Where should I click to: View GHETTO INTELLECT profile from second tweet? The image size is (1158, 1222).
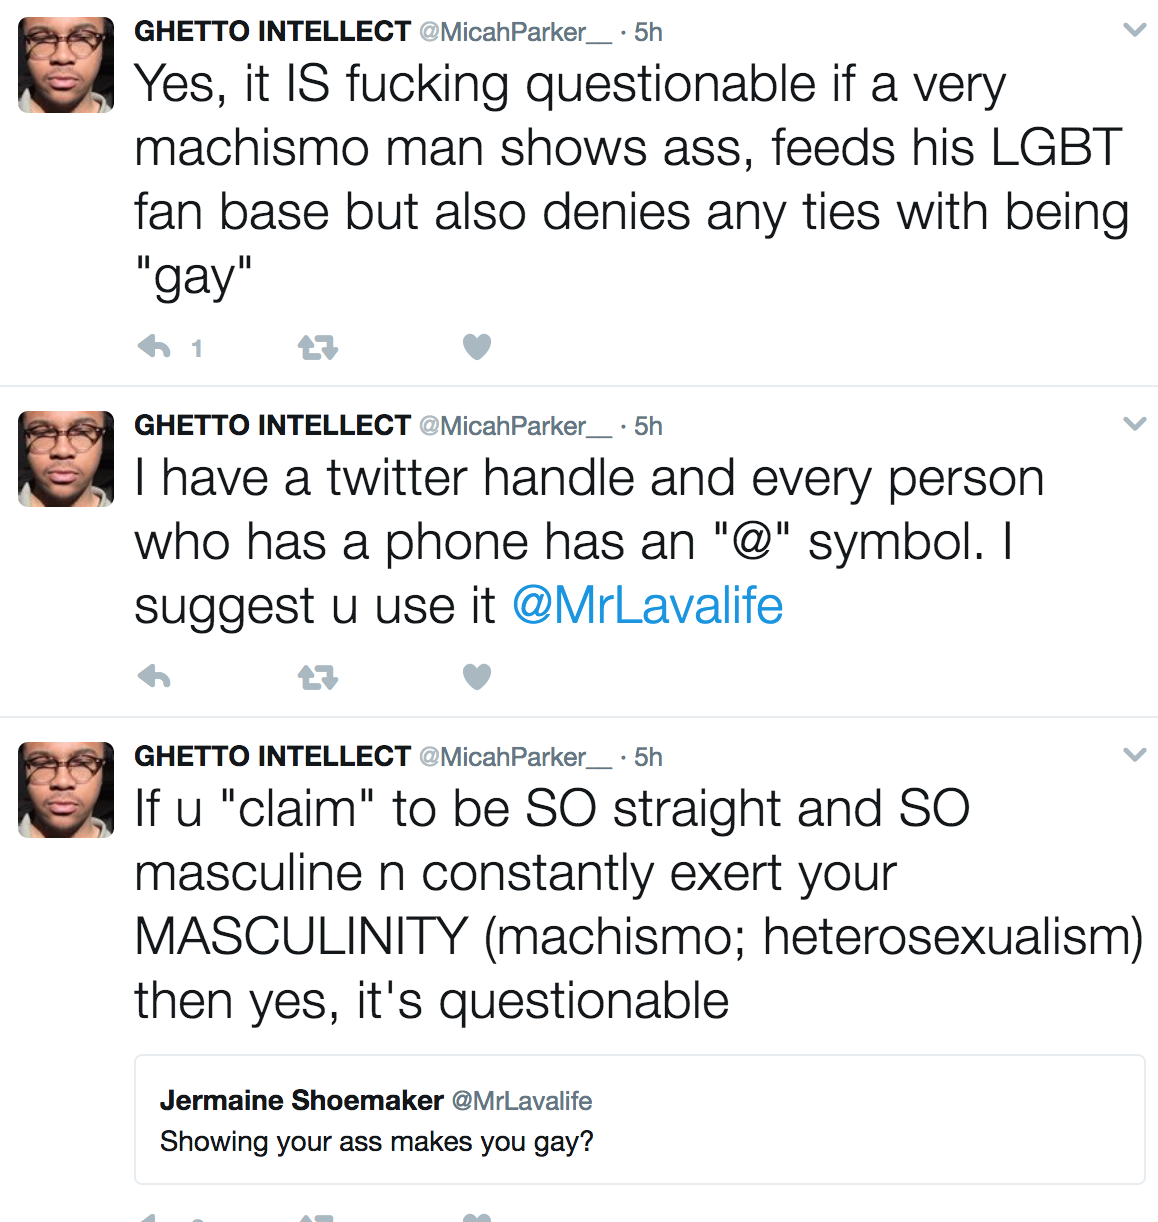pos(272,426)
